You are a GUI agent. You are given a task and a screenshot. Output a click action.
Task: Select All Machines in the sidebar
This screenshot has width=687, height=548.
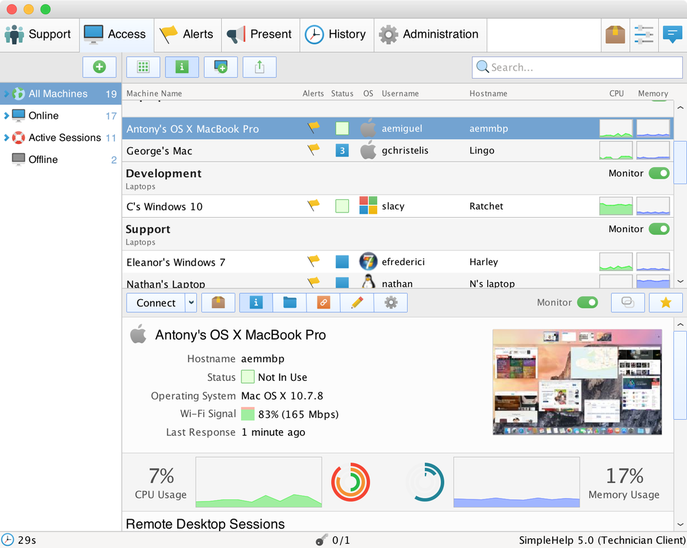(x=60, y=94)
